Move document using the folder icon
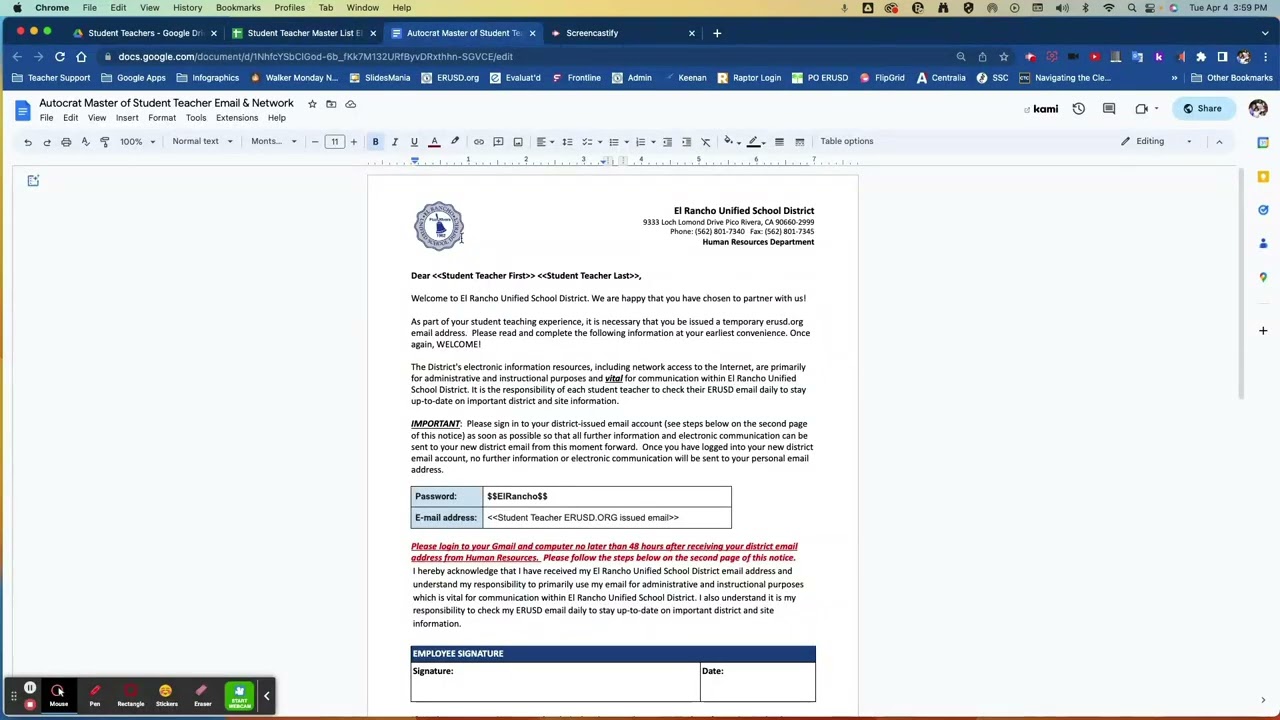 tap(331, 104)
